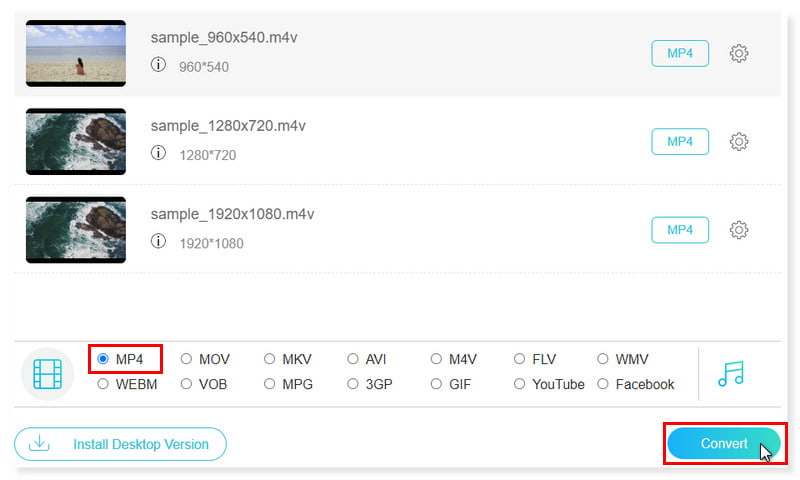Open settings gear for sample_960x540.m4v
This screenshot has width=800, height=480.
(x=739, y=54)
